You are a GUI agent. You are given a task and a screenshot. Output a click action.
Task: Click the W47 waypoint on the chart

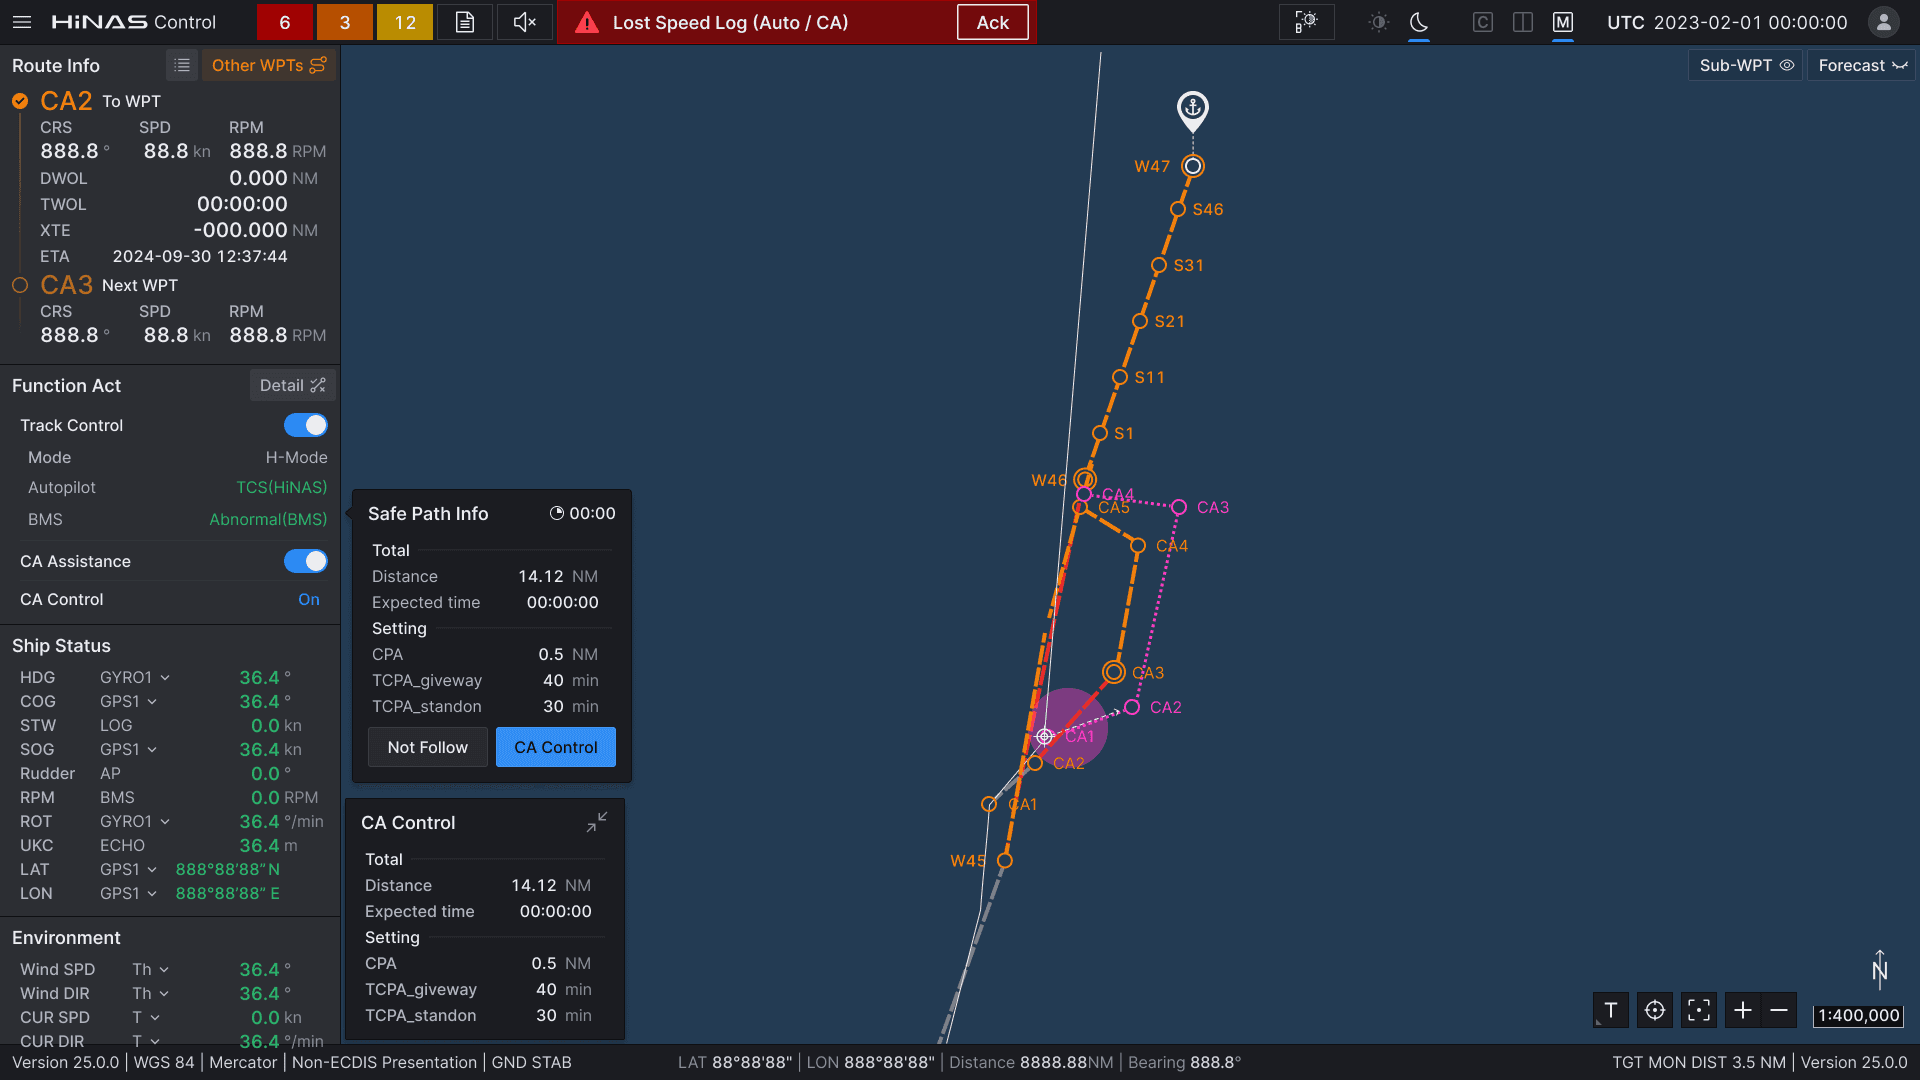pos(1192,166)
